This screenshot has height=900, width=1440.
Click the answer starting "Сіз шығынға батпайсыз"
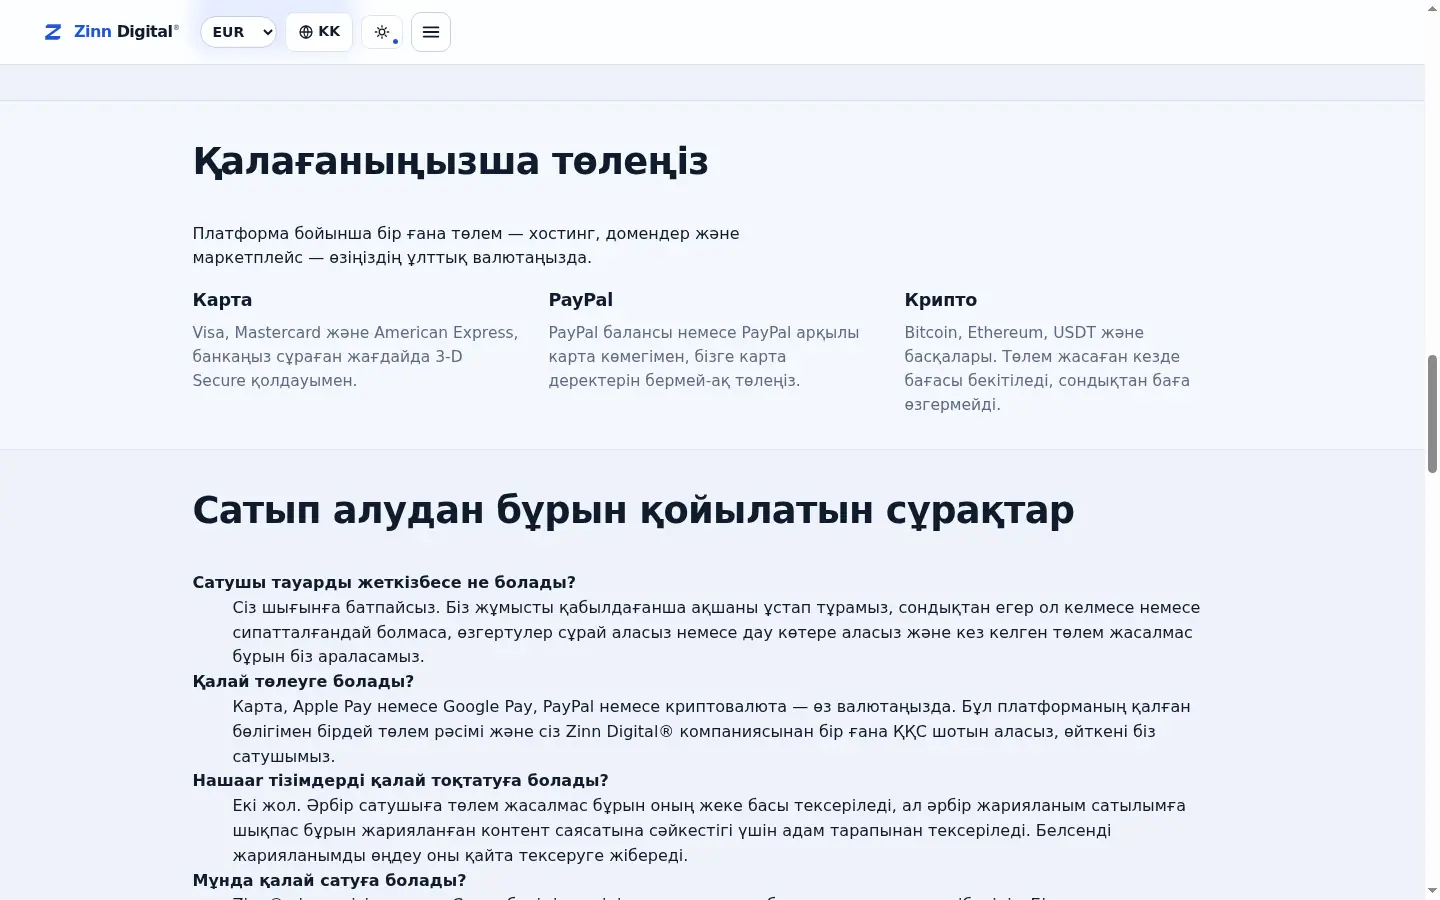tap(716, 632)
